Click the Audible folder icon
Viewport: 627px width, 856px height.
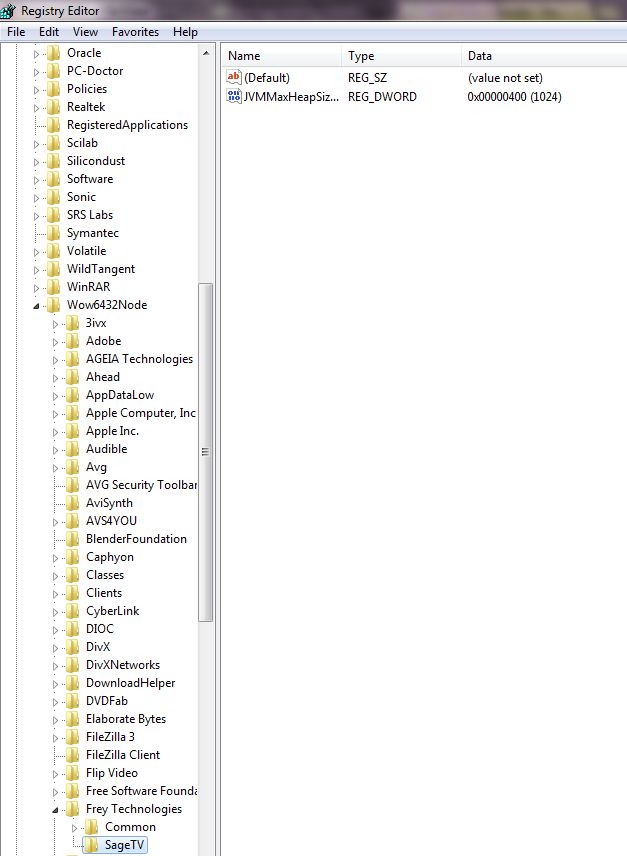coord(73,449)
